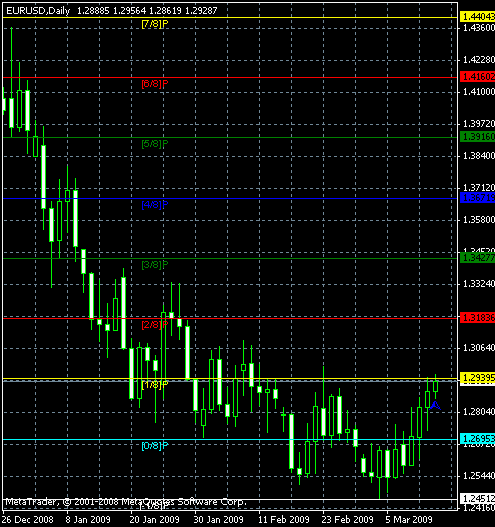Click the white 1.24512 price tag
This screenshot has height=527, width=495.
[x=477, y=498]
